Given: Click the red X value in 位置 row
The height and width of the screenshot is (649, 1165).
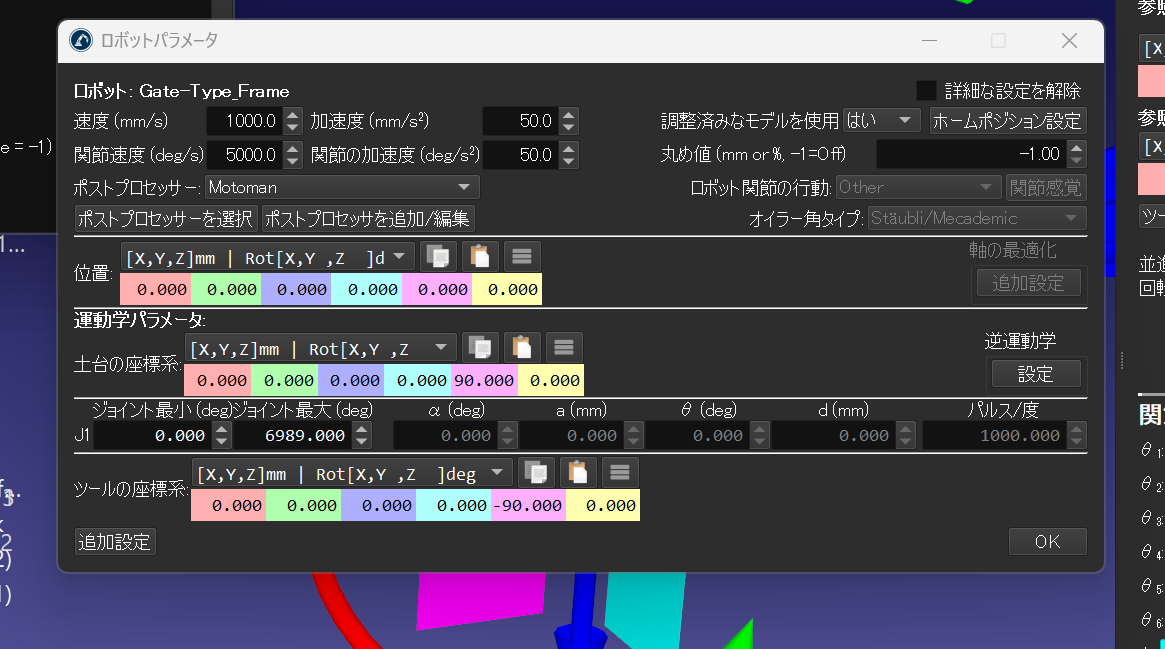Looking at the screenshot, I should (x=155, y=290).
